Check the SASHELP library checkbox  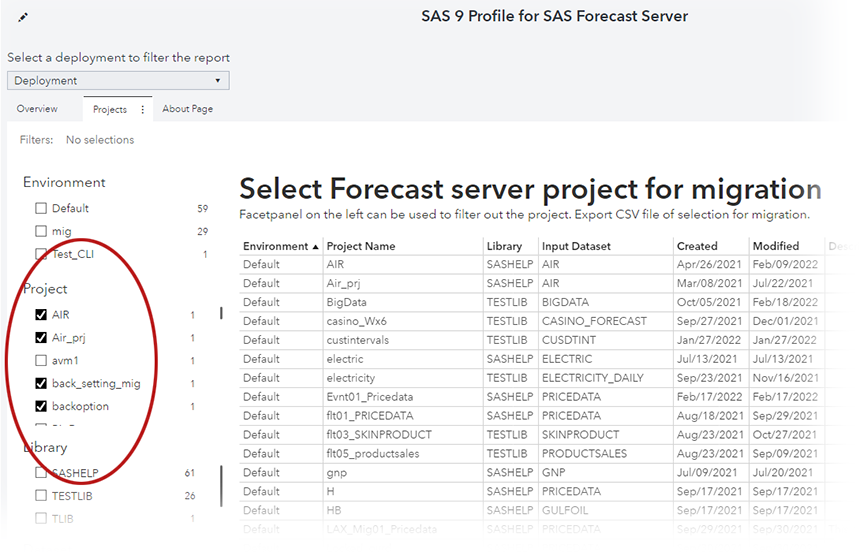point(41,472)
